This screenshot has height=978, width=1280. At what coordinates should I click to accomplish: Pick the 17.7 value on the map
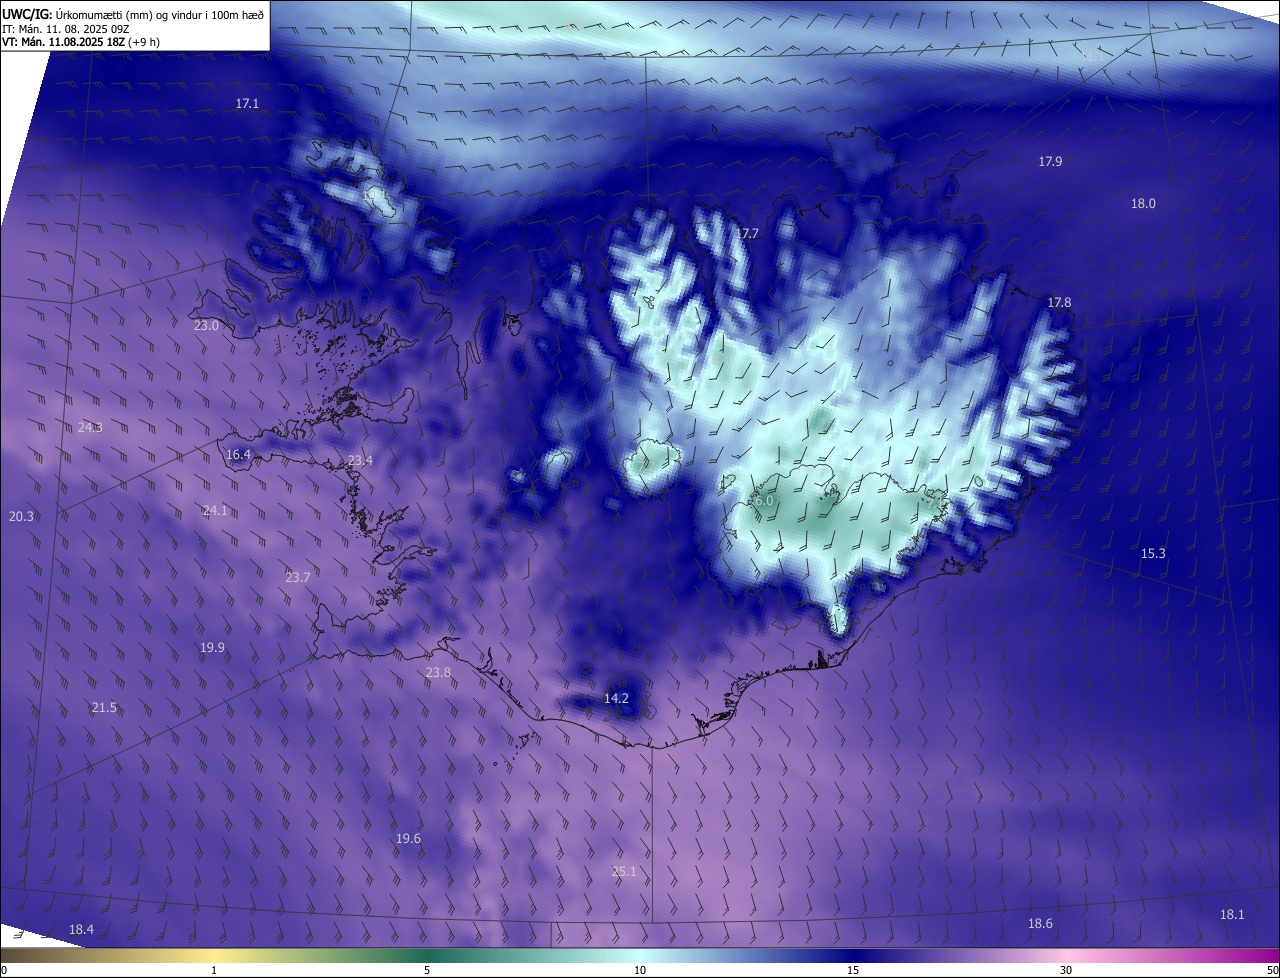(748, 234)
